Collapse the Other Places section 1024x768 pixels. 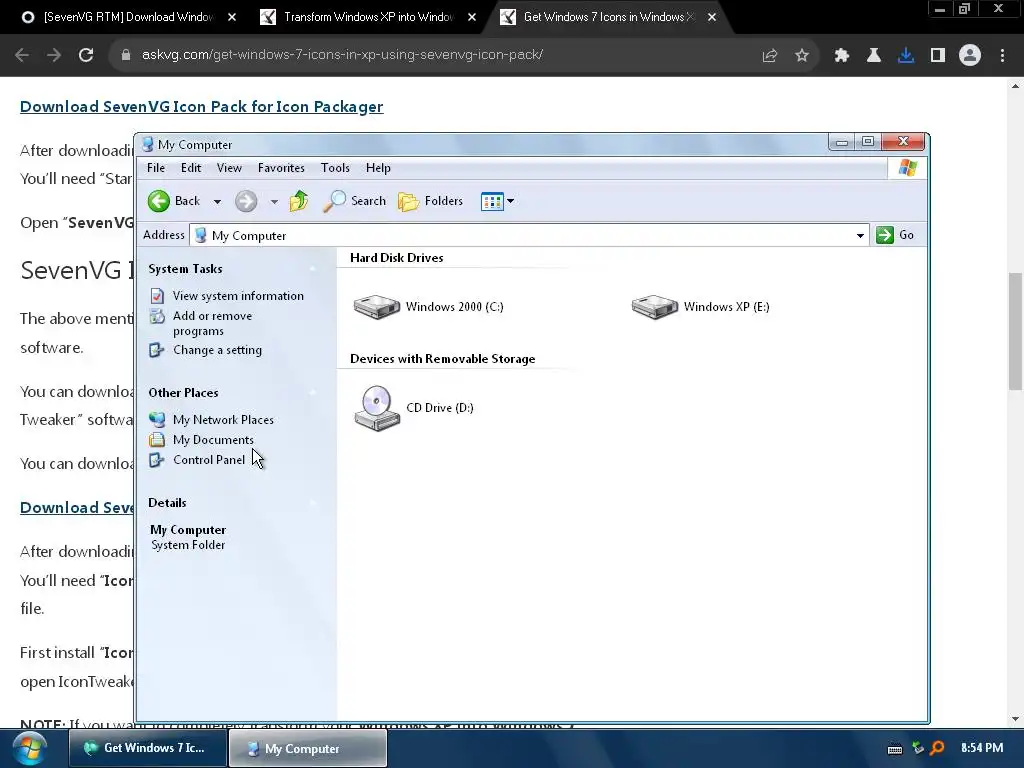tap(313, 392)
